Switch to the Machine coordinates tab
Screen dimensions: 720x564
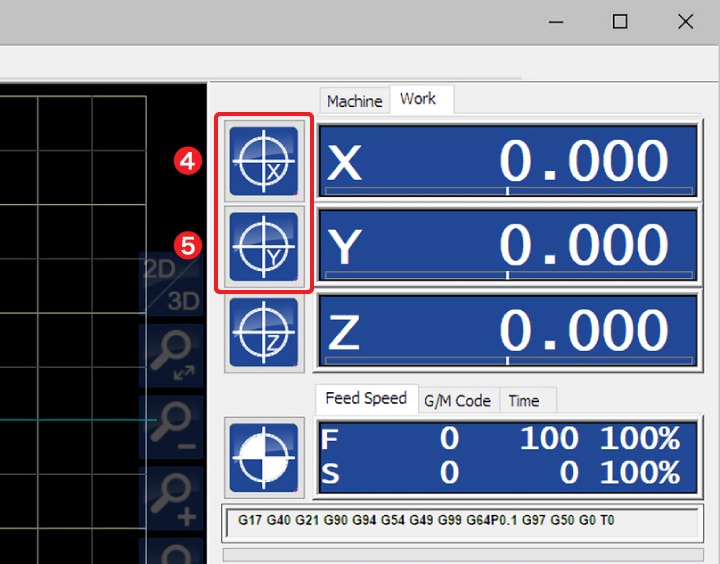[x=354, y=101]
